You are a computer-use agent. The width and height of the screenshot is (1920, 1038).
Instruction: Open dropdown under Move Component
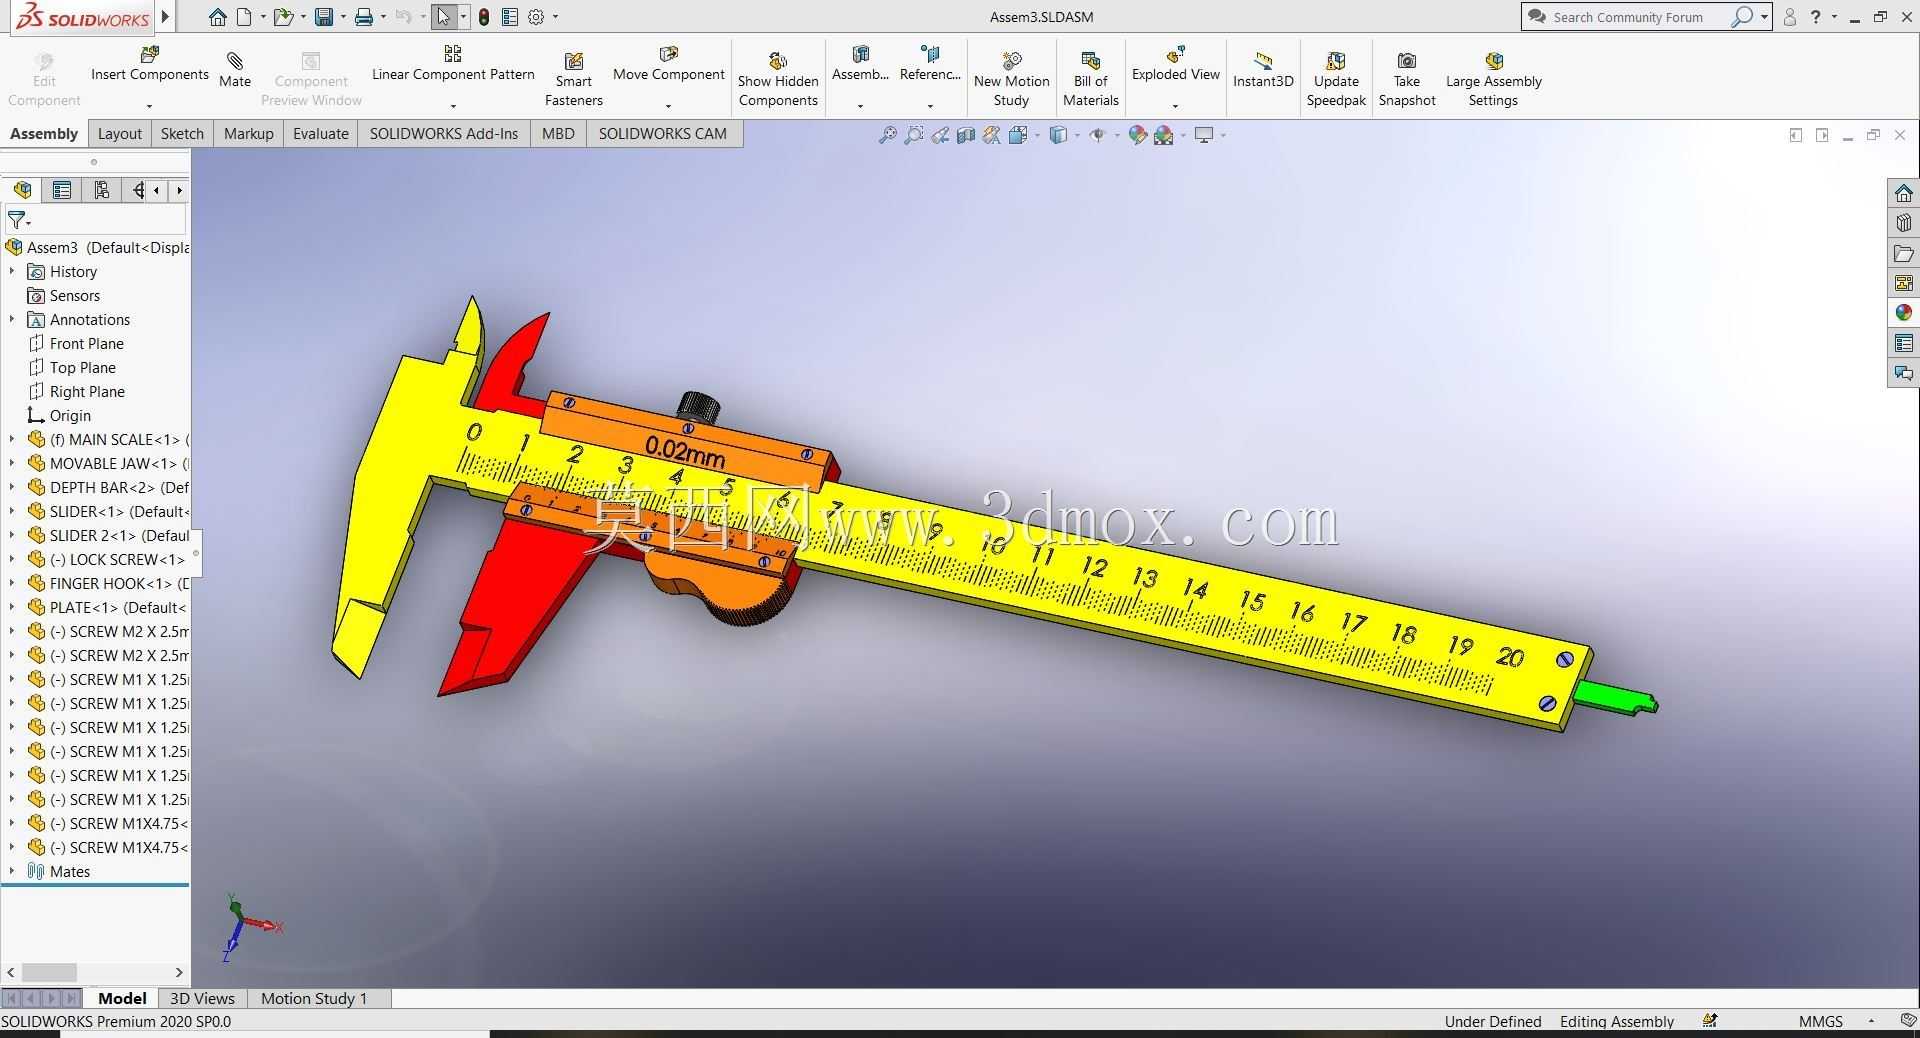pos(668,105)
